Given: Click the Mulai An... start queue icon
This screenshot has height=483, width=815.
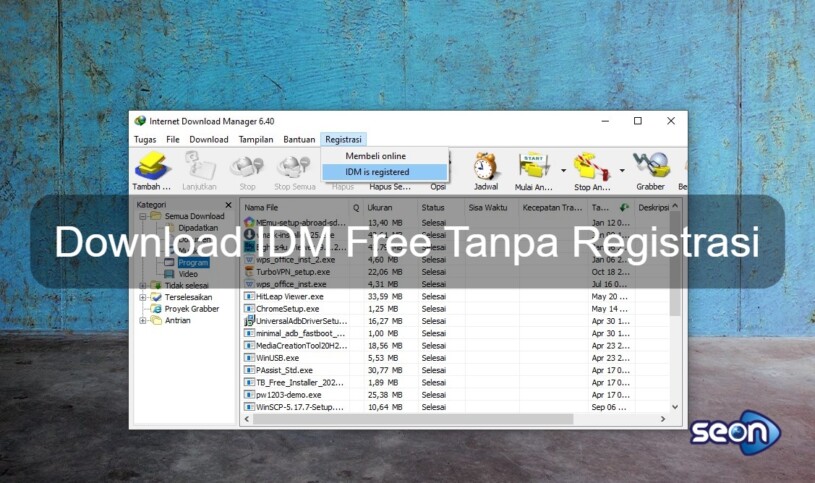Looking at the screenshot, I should (533, 166).
